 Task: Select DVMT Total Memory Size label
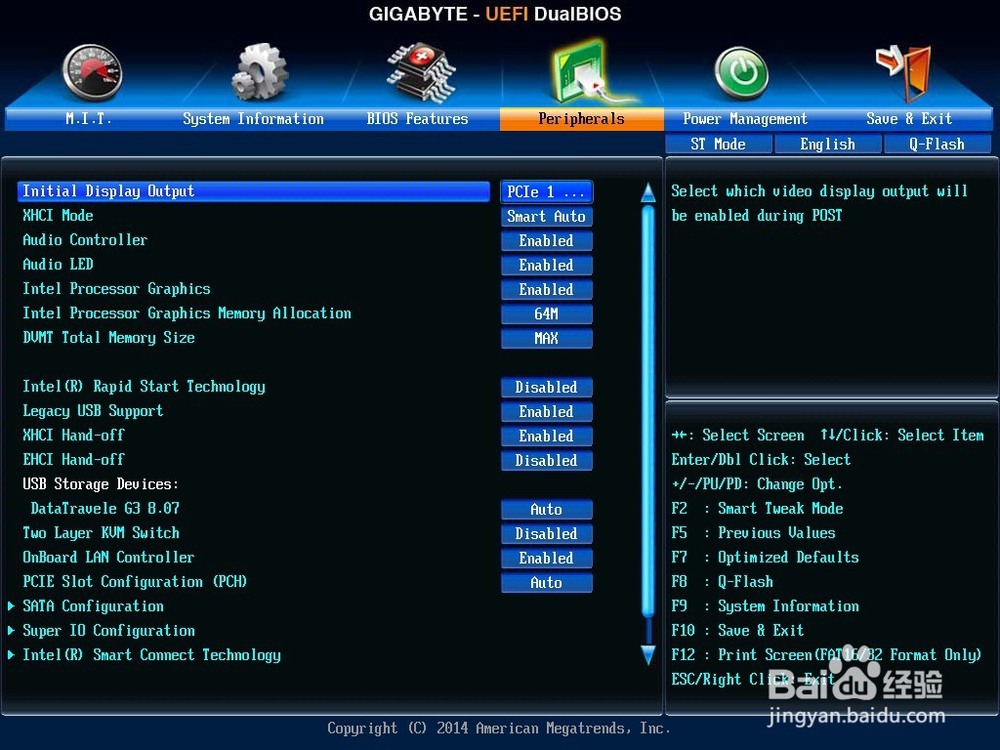tap(108, 337)
